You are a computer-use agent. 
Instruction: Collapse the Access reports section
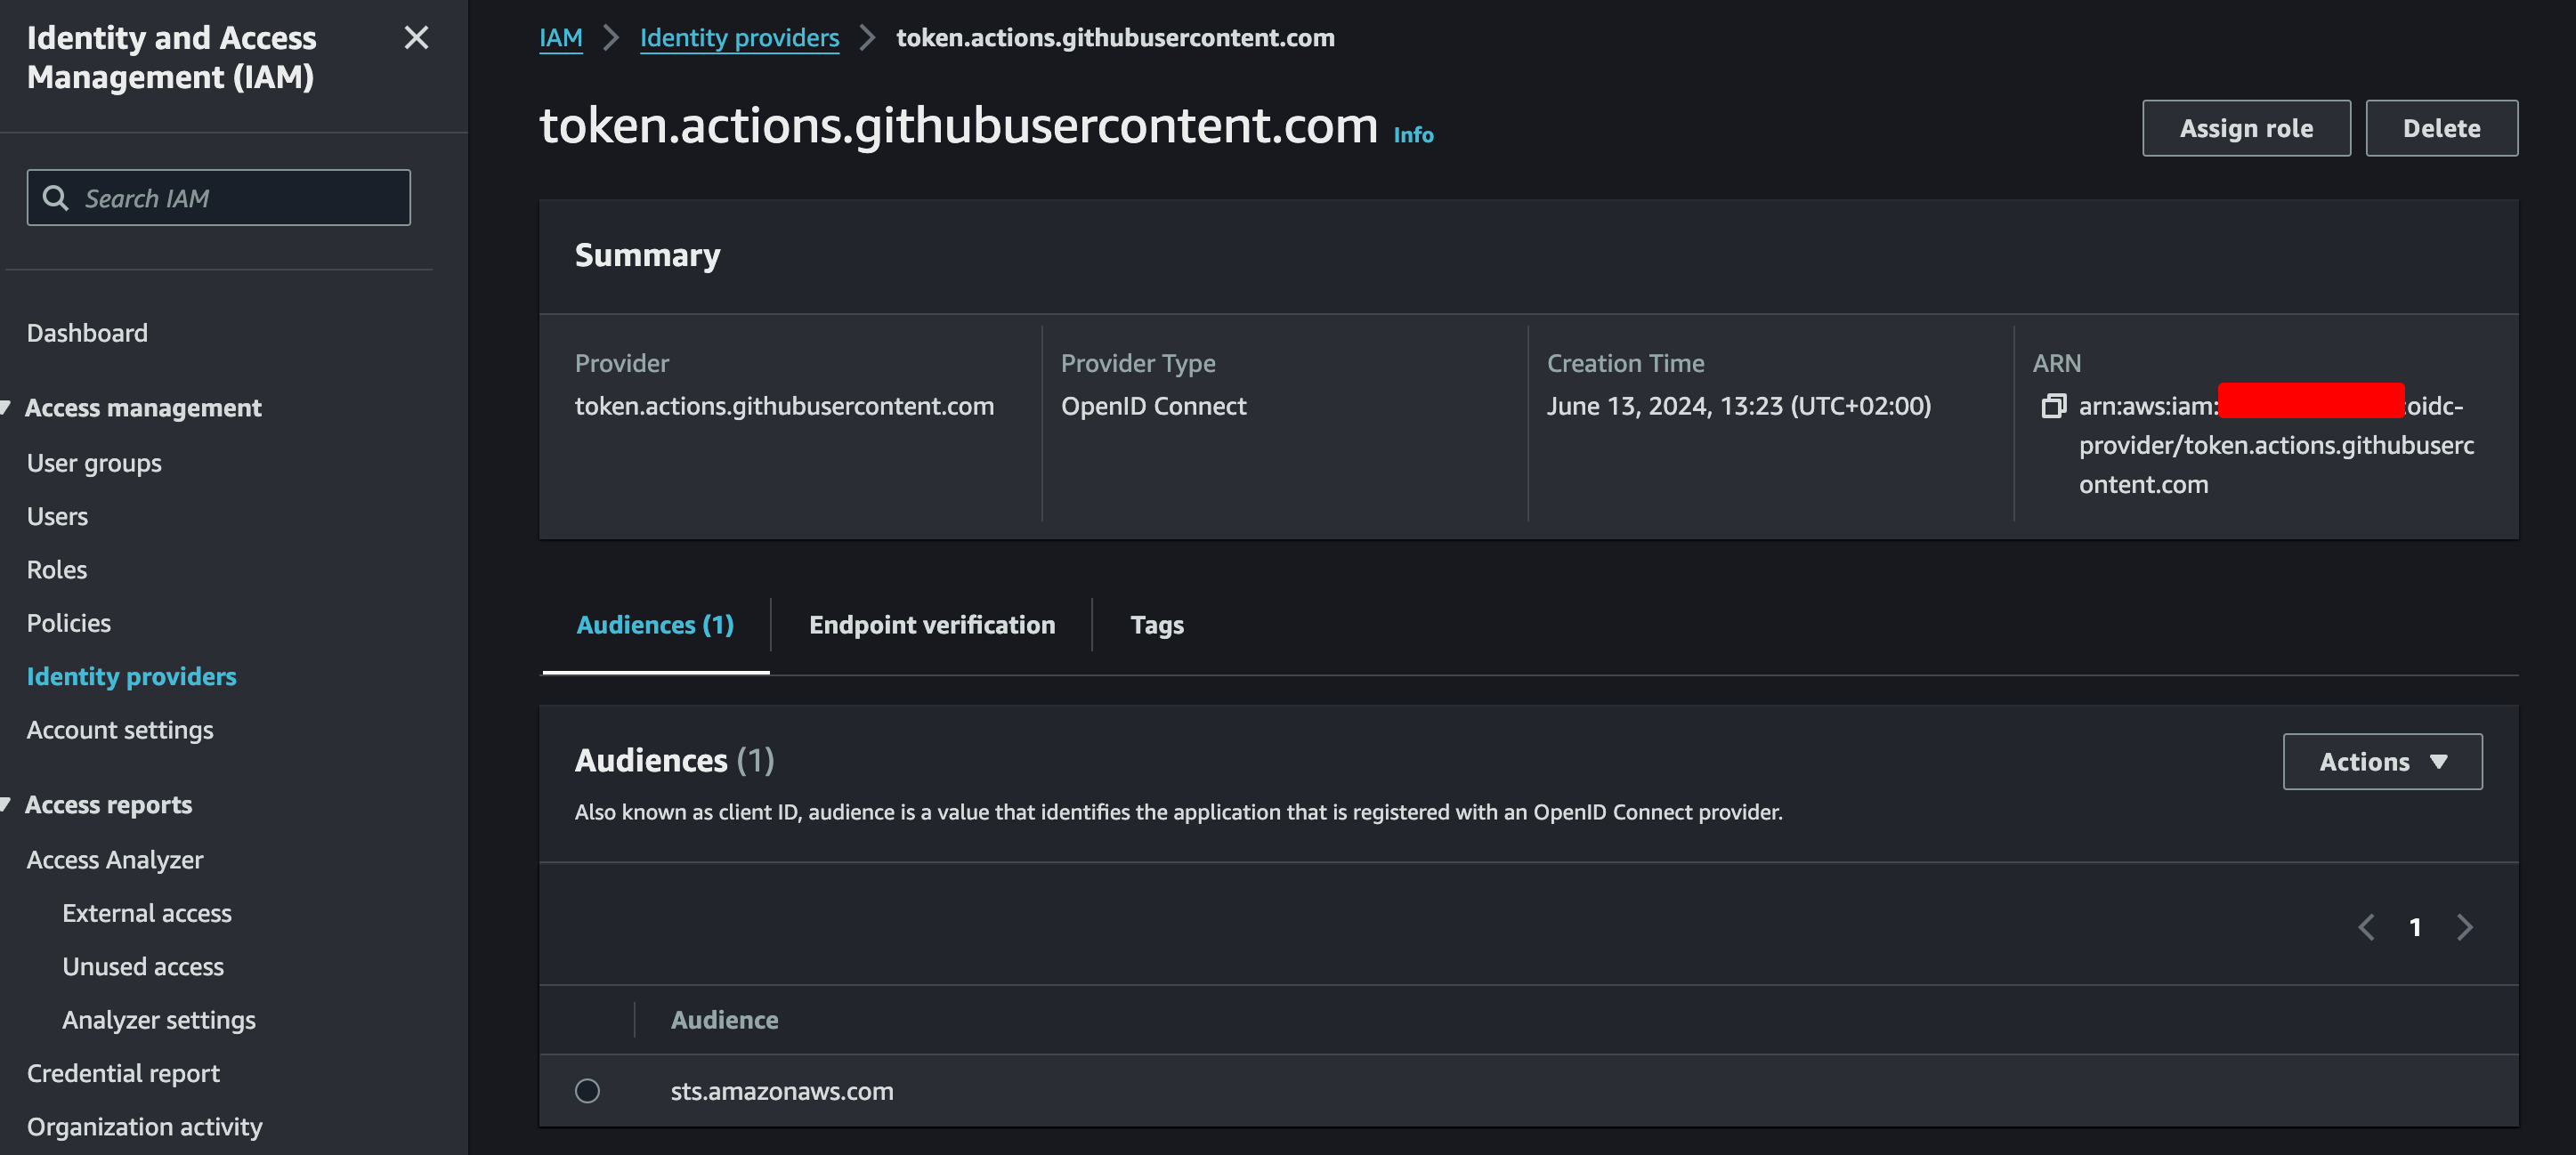pos(7,805)
